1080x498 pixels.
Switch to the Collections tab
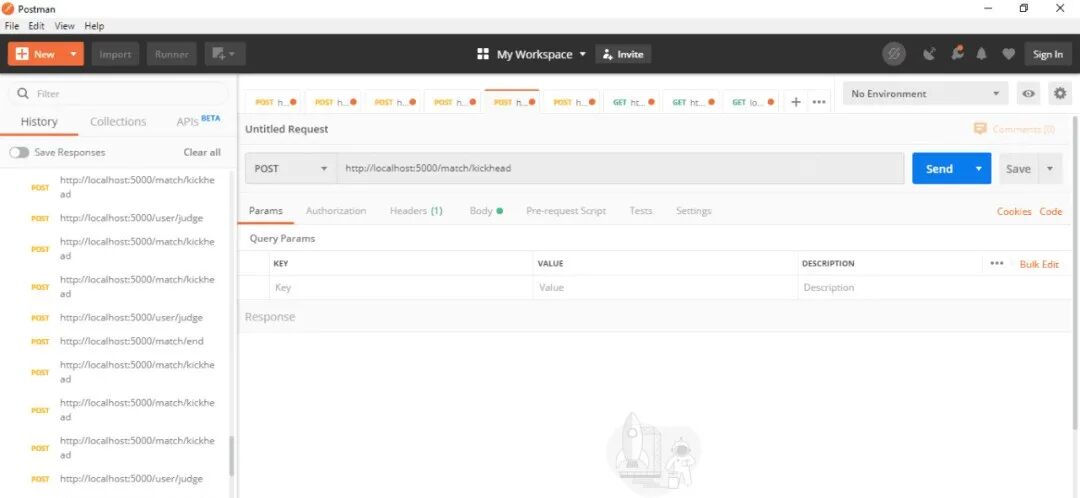click(x=118, y=122)
